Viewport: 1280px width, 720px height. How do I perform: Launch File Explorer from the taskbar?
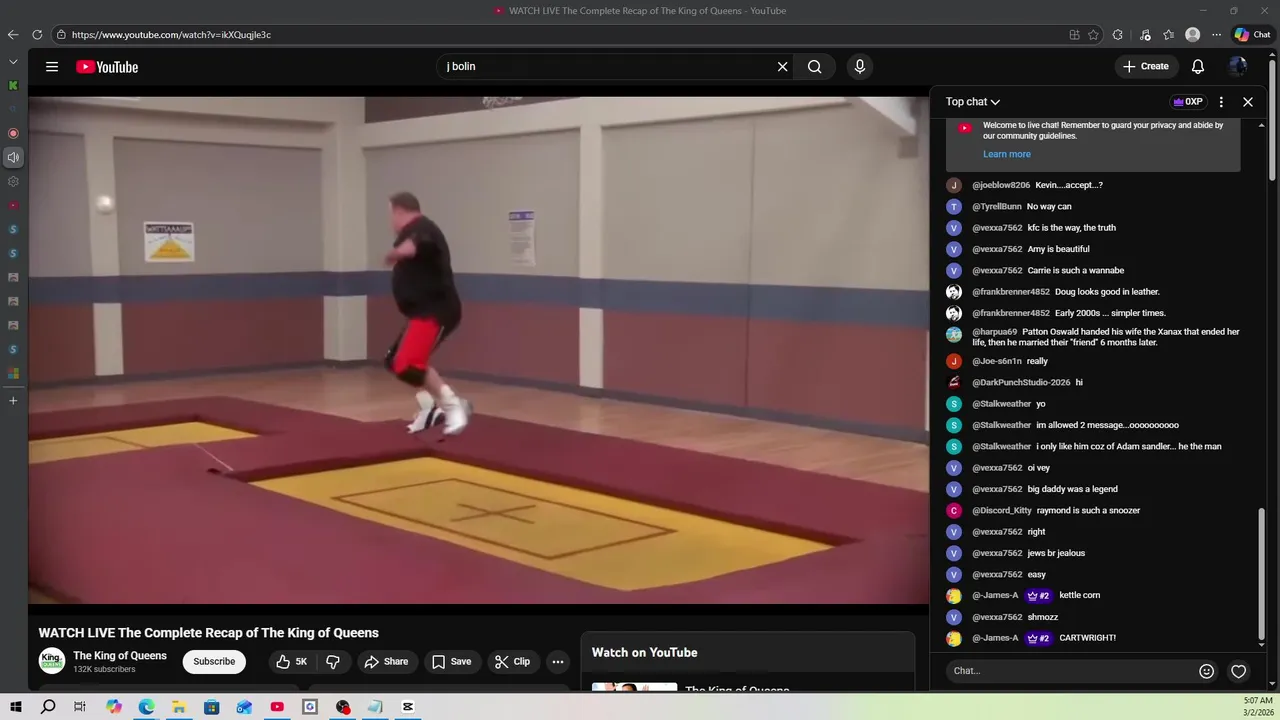[x=179, y=707]
